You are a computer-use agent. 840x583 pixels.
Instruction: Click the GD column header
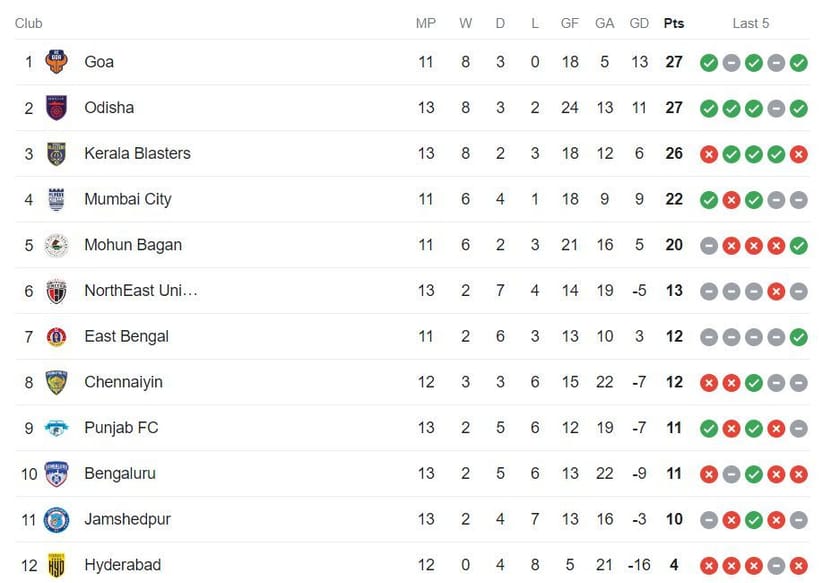639,23
